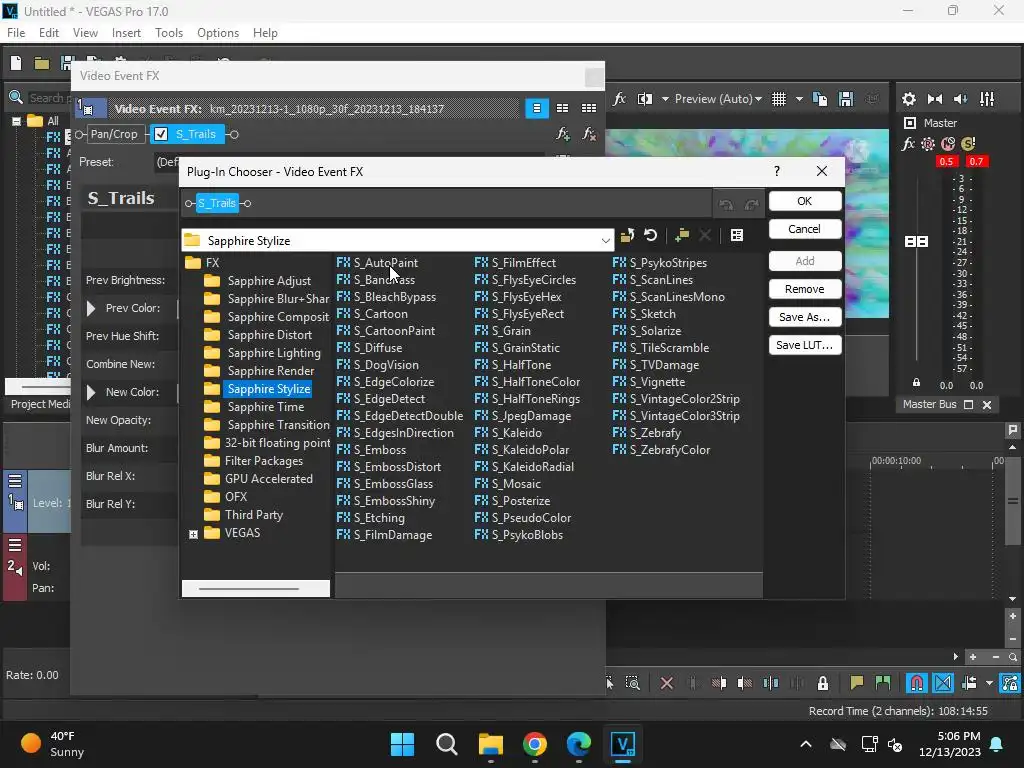The width and height of the screenshot is (1024, 768).
Task: Choose the S_Cartoon effect
Action: point(380,314)
